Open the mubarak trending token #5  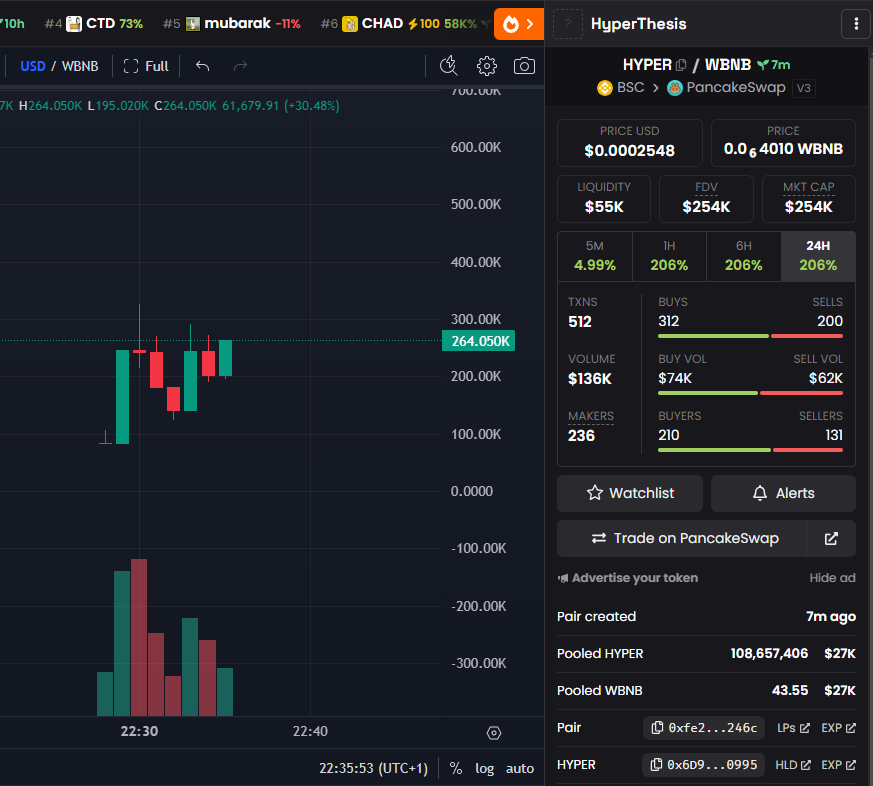pos(232,23)
